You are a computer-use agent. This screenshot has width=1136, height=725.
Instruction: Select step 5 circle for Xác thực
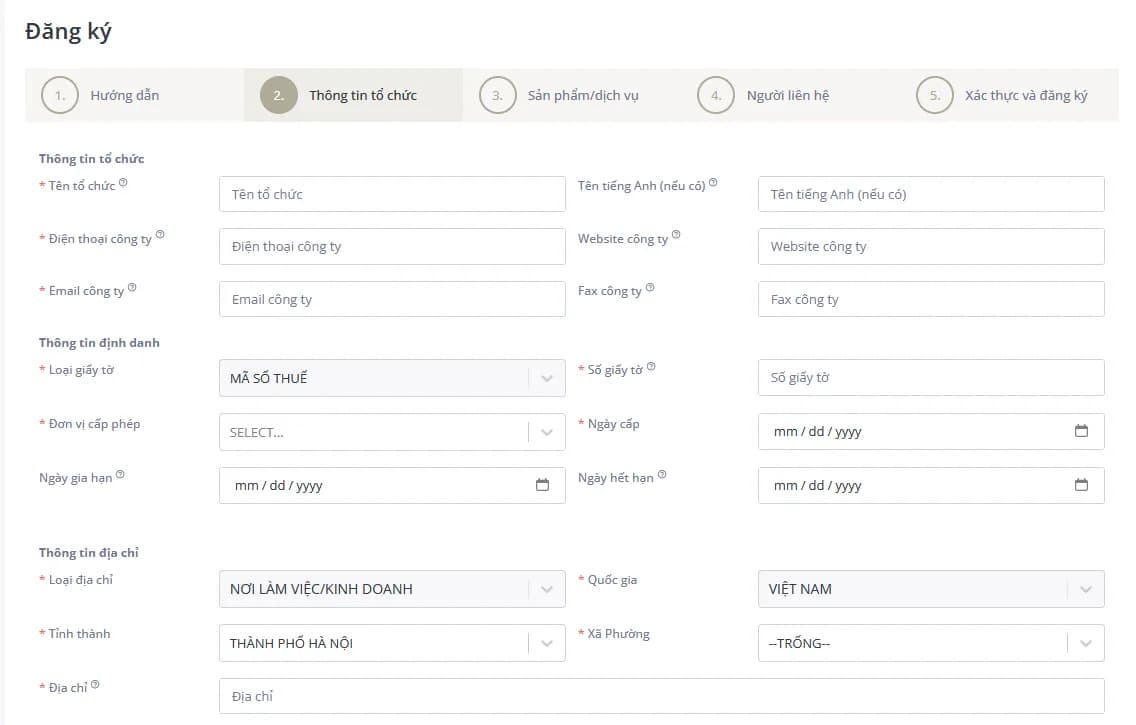pyautogui.click(x=935, y=95)
